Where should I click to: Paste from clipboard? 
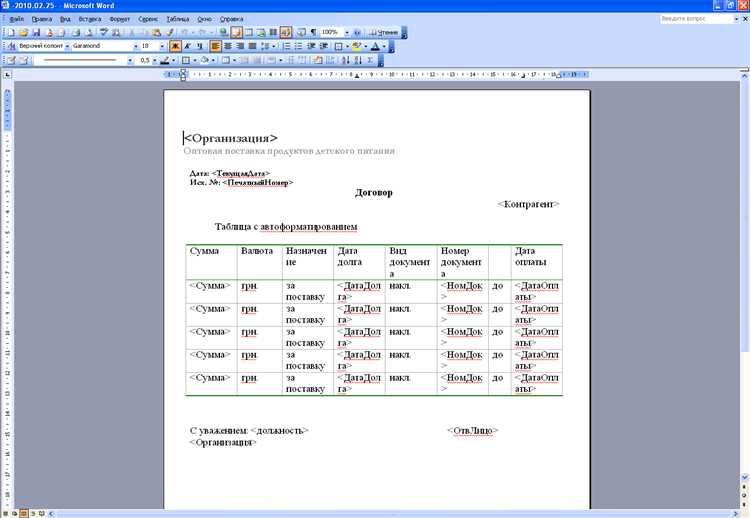(156, 33)
